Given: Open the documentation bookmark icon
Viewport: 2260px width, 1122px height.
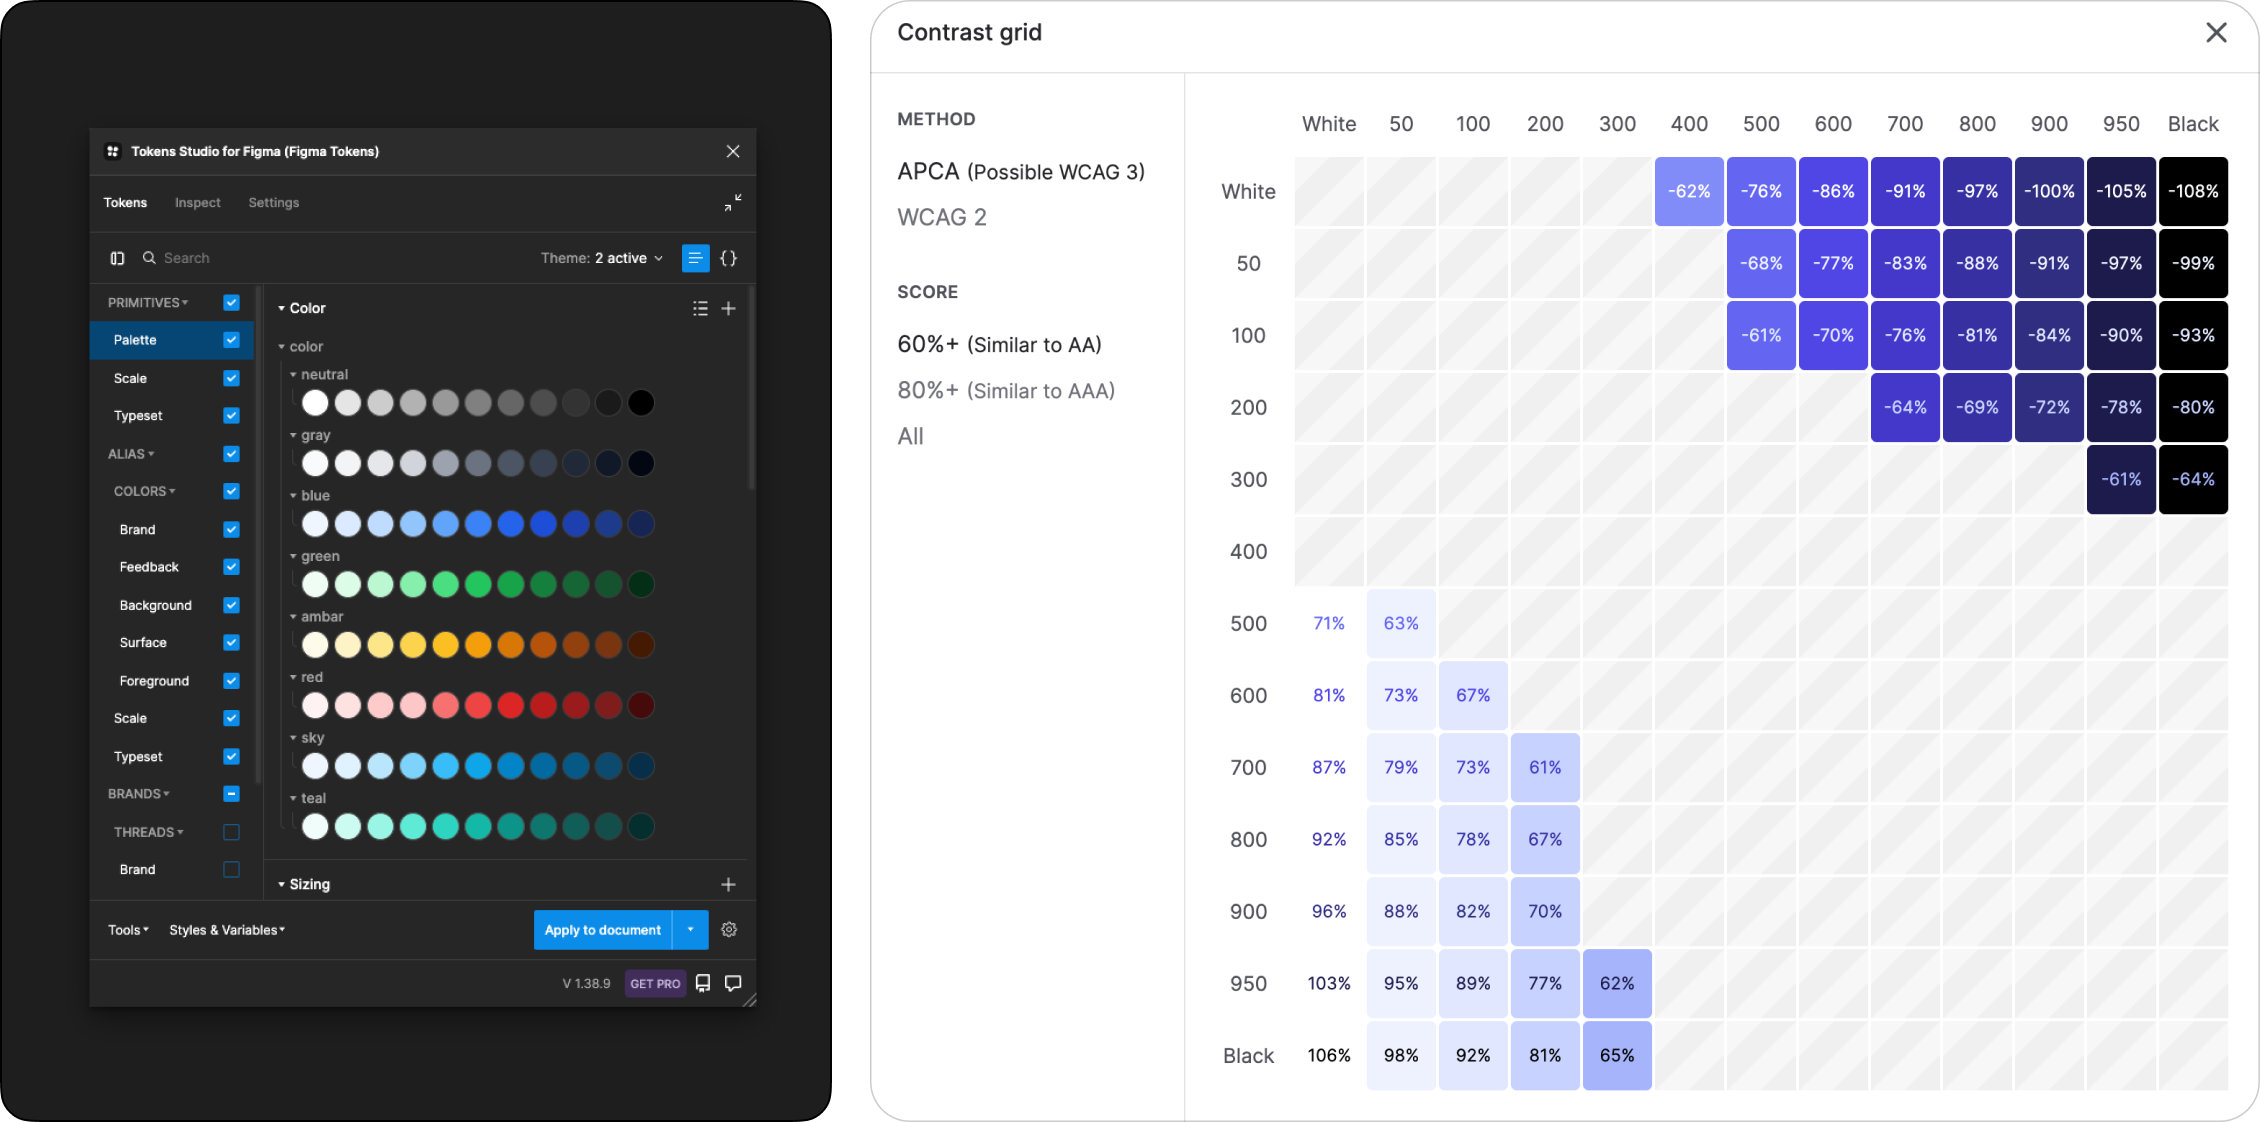Looking at the screenshot, I should (703, 983).
